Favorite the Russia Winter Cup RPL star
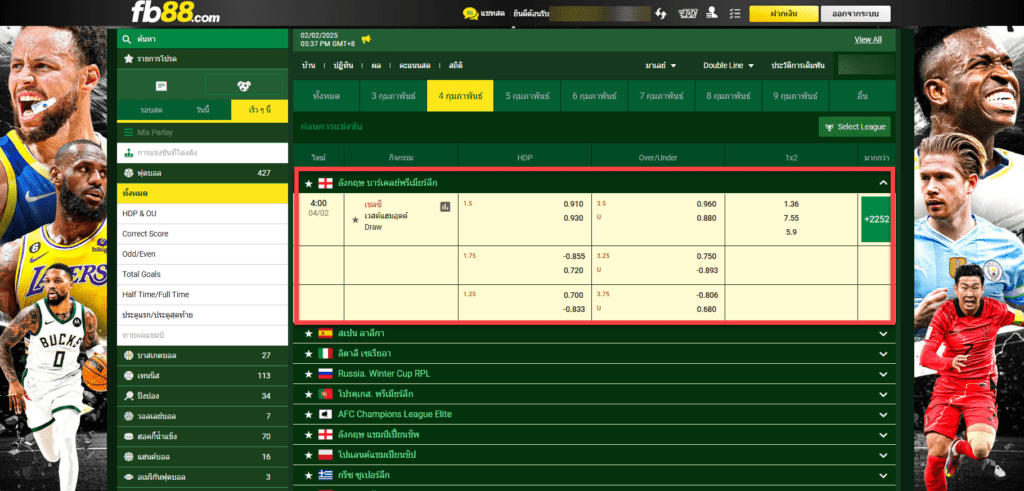 point(308,374)
